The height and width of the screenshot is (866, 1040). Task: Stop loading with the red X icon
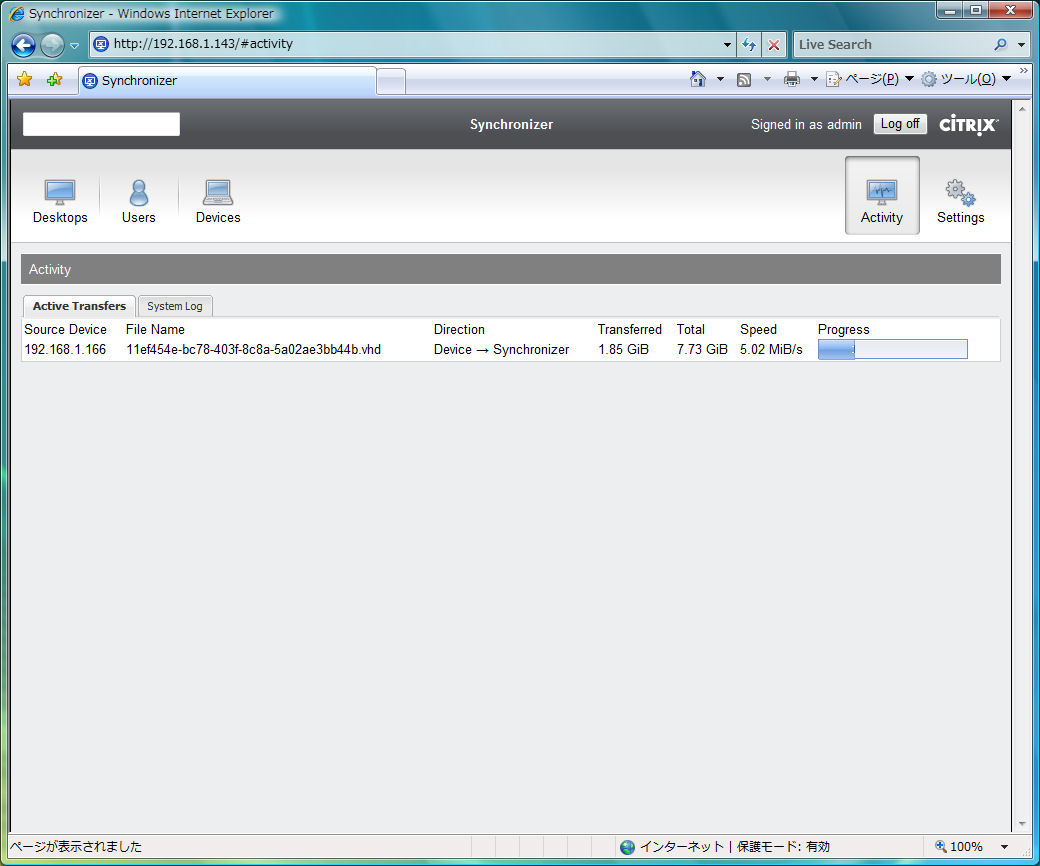coord(773,44)
